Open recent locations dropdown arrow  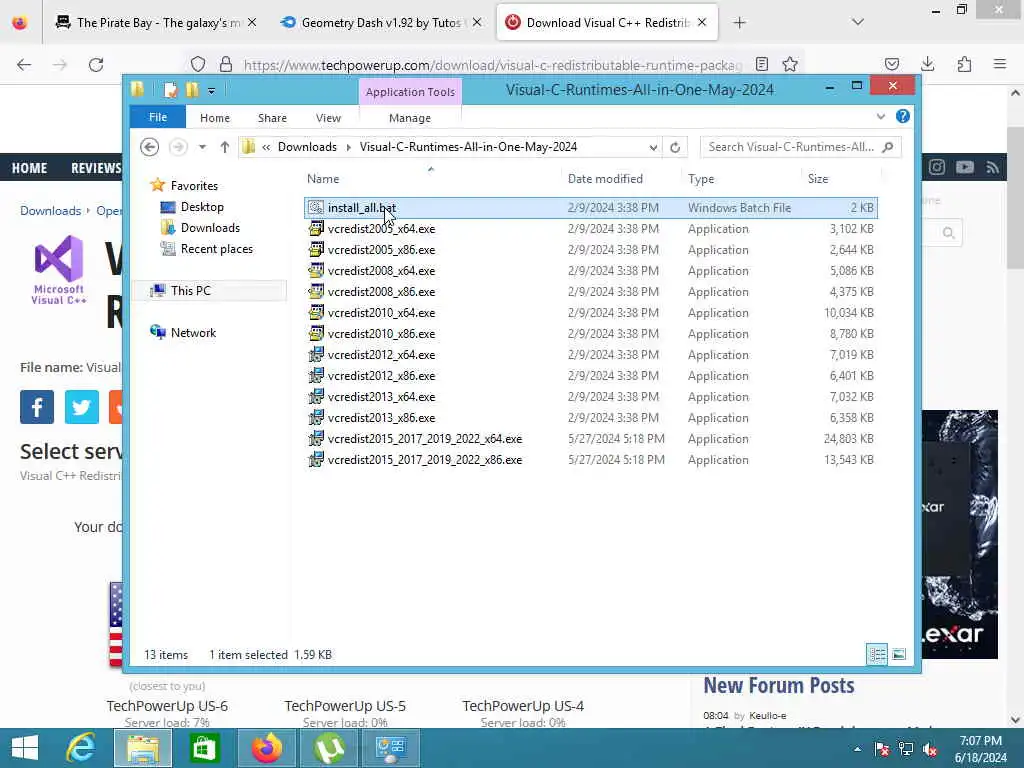202,147
